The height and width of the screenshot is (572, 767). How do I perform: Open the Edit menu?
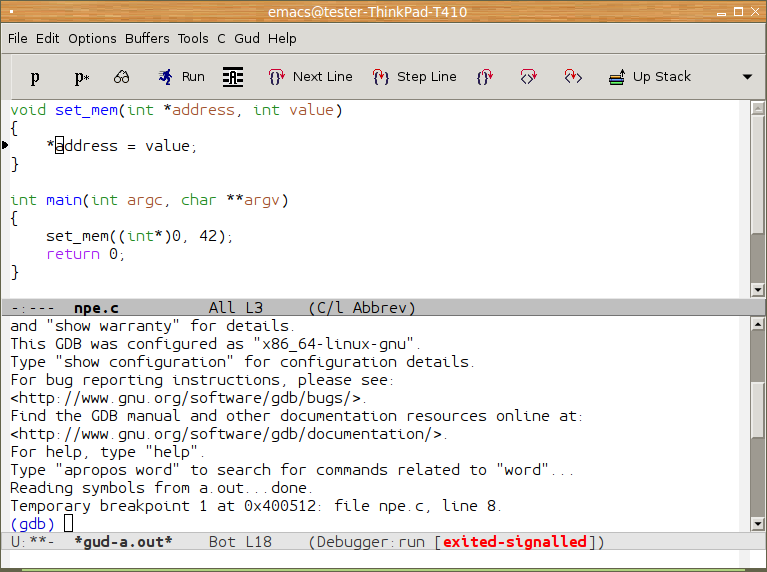(47, 38)
